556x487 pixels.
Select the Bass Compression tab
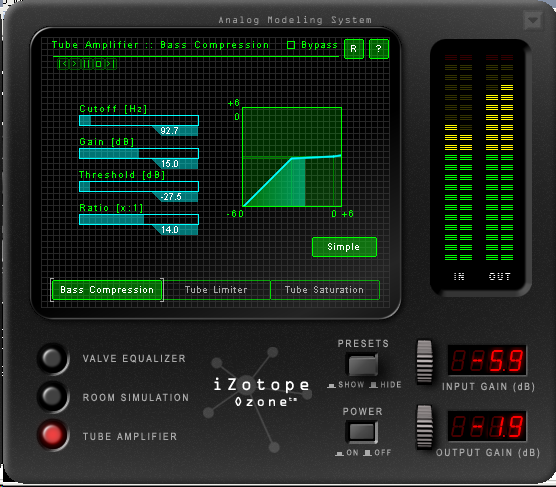pyautogui.click(x=107, y=290)
